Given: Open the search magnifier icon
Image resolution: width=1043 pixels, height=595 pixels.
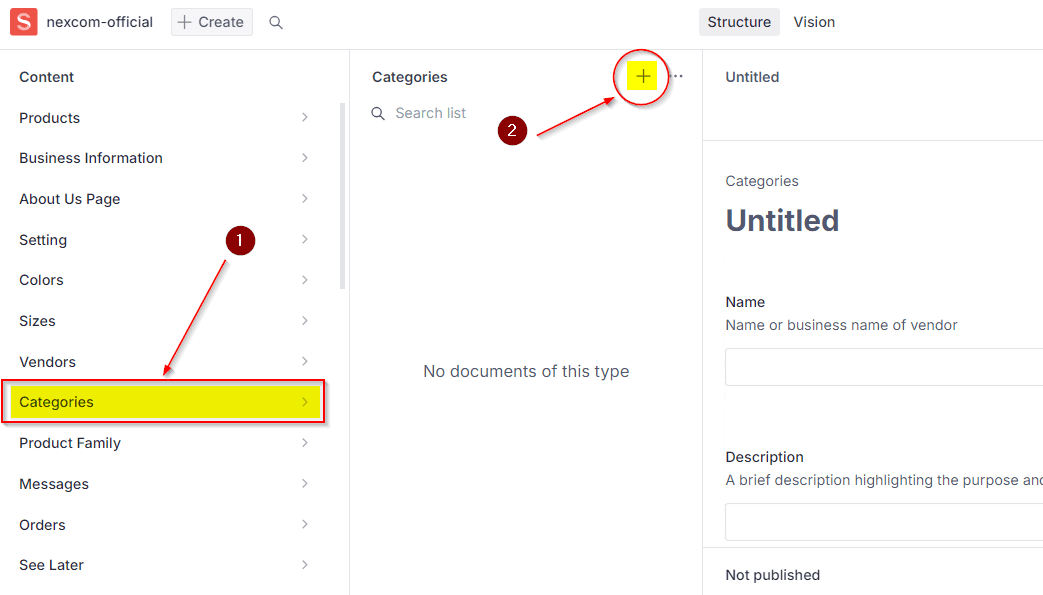Looking at the screenshot, I should 276,22.
